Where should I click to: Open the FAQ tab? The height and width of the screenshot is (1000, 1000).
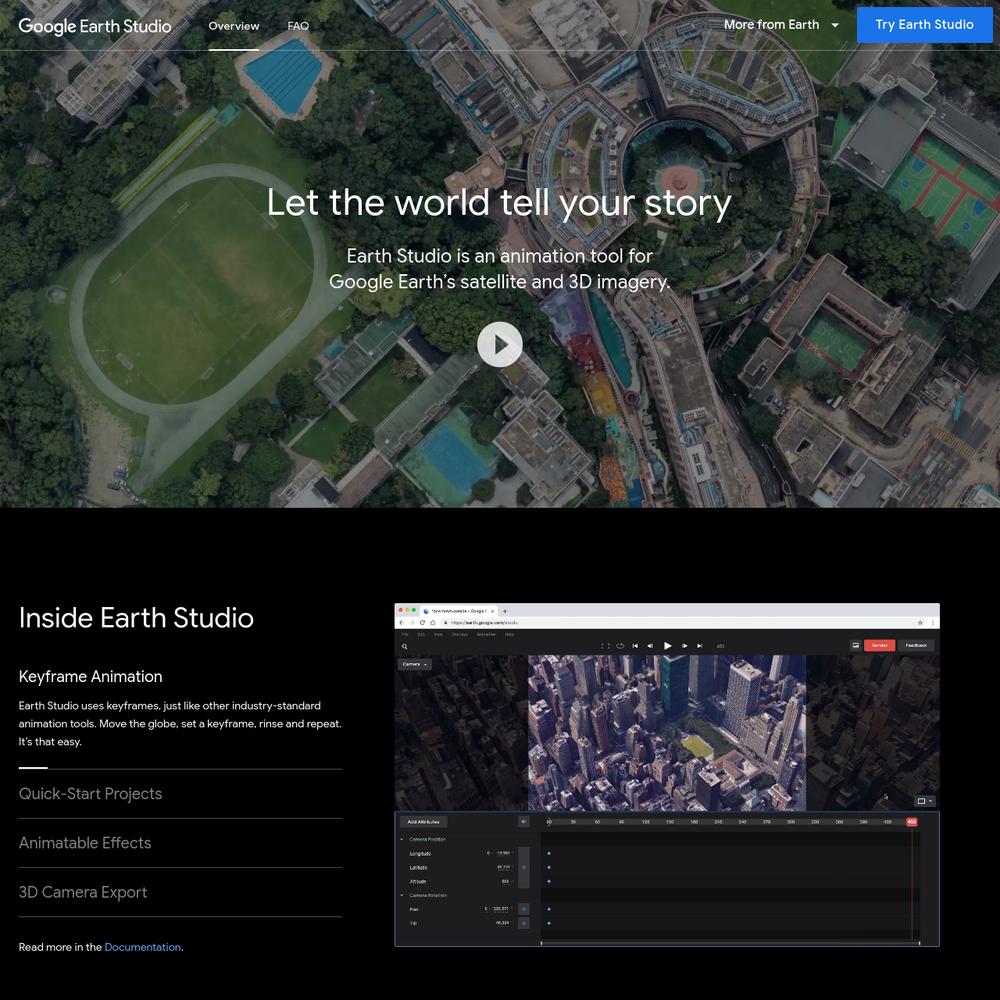coord(298,26)
